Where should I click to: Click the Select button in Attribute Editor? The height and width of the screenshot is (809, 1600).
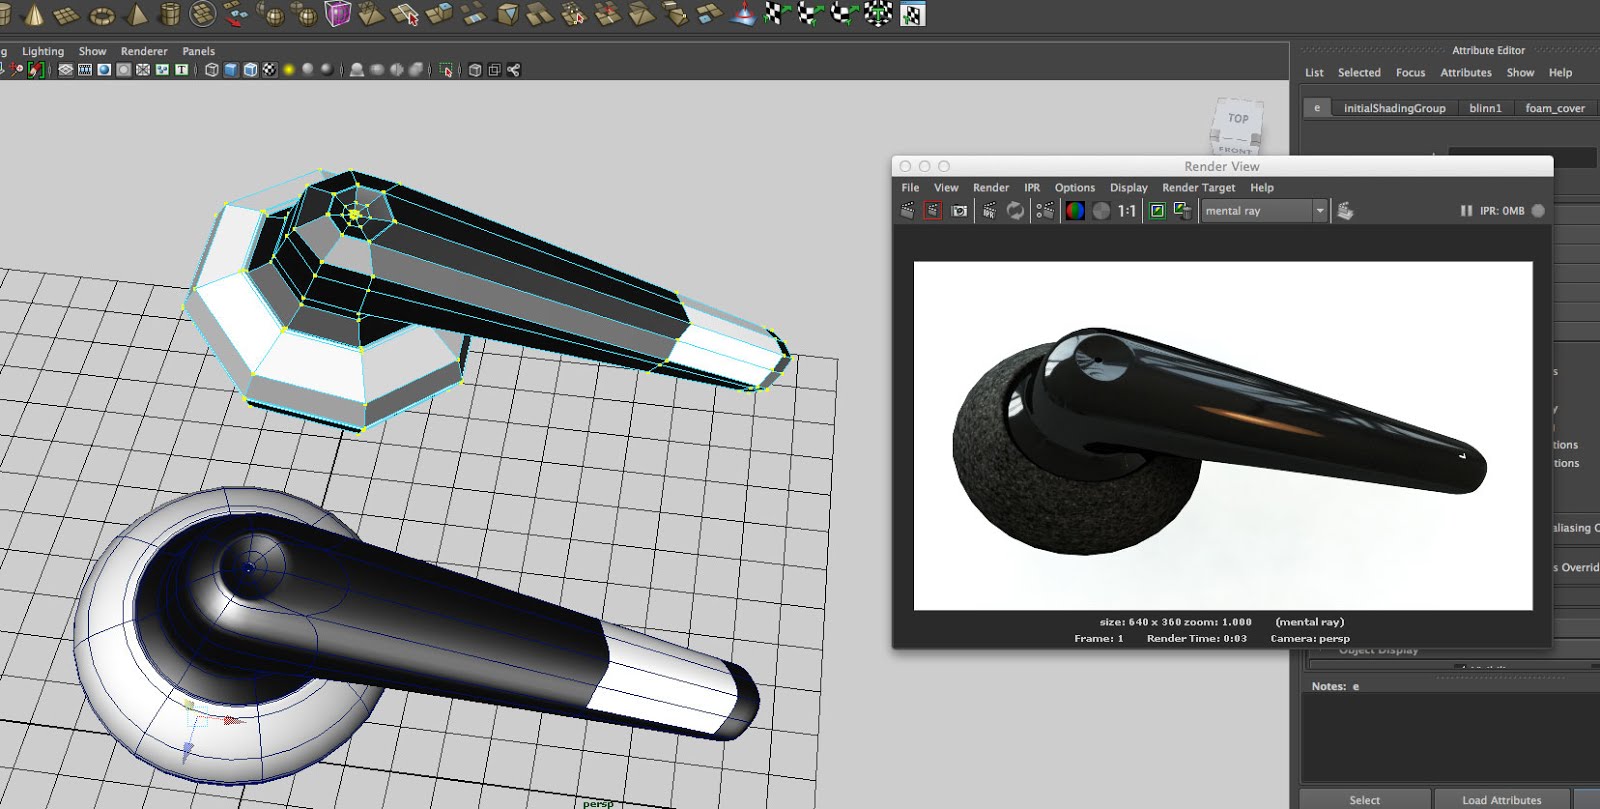(x=1364, y=799)
